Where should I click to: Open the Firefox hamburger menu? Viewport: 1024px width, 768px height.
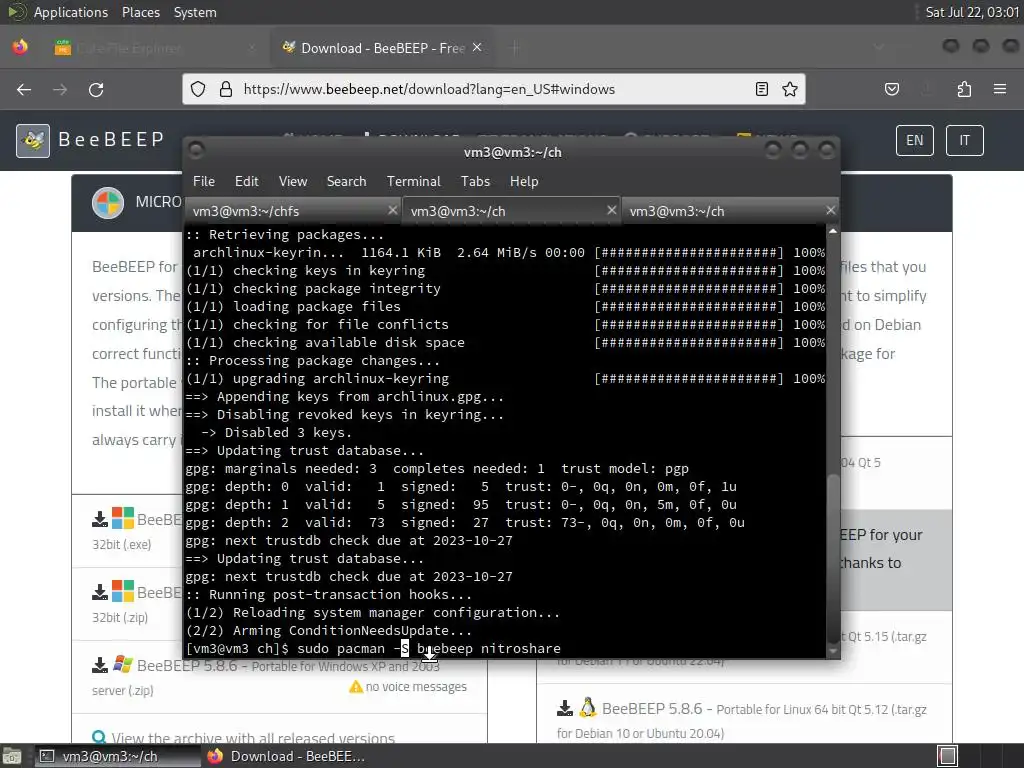click(x=1000, y=89)
